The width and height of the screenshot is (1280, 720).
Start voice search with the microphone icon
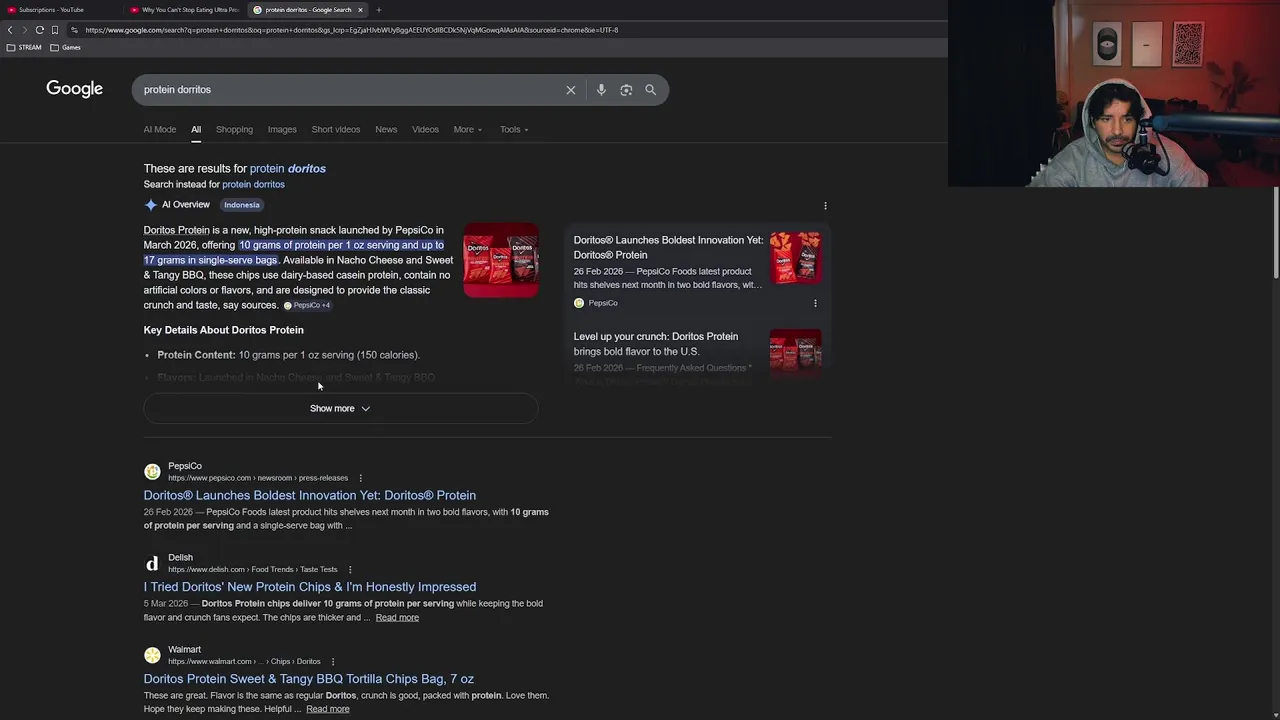point(601,90)
